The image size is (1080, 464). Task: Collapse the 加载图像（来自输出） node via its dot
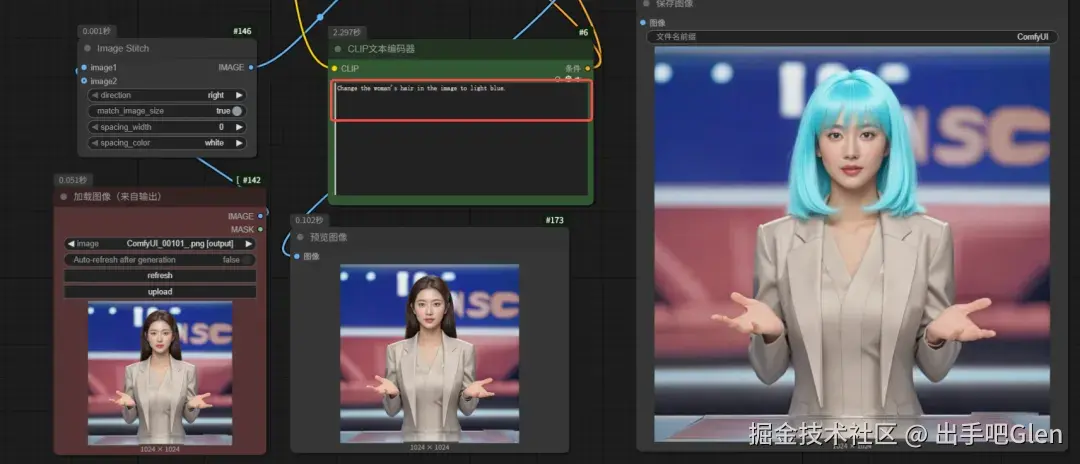point(64,196)
